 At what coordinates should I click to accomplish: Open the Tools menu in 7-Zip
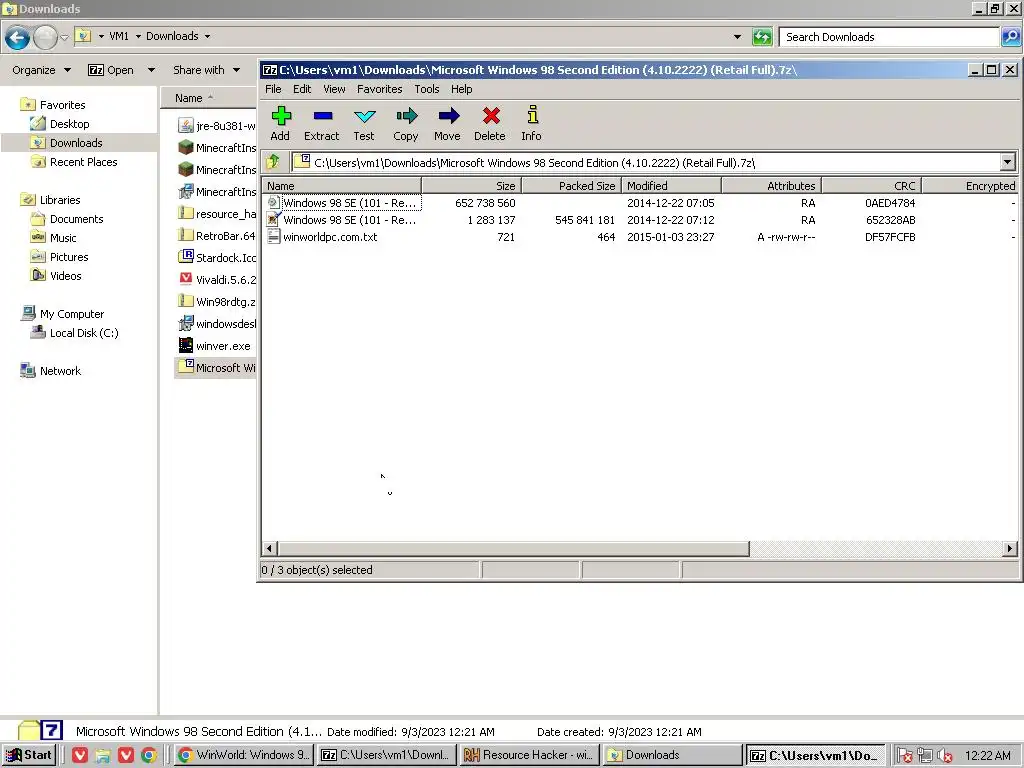[426, 89]
